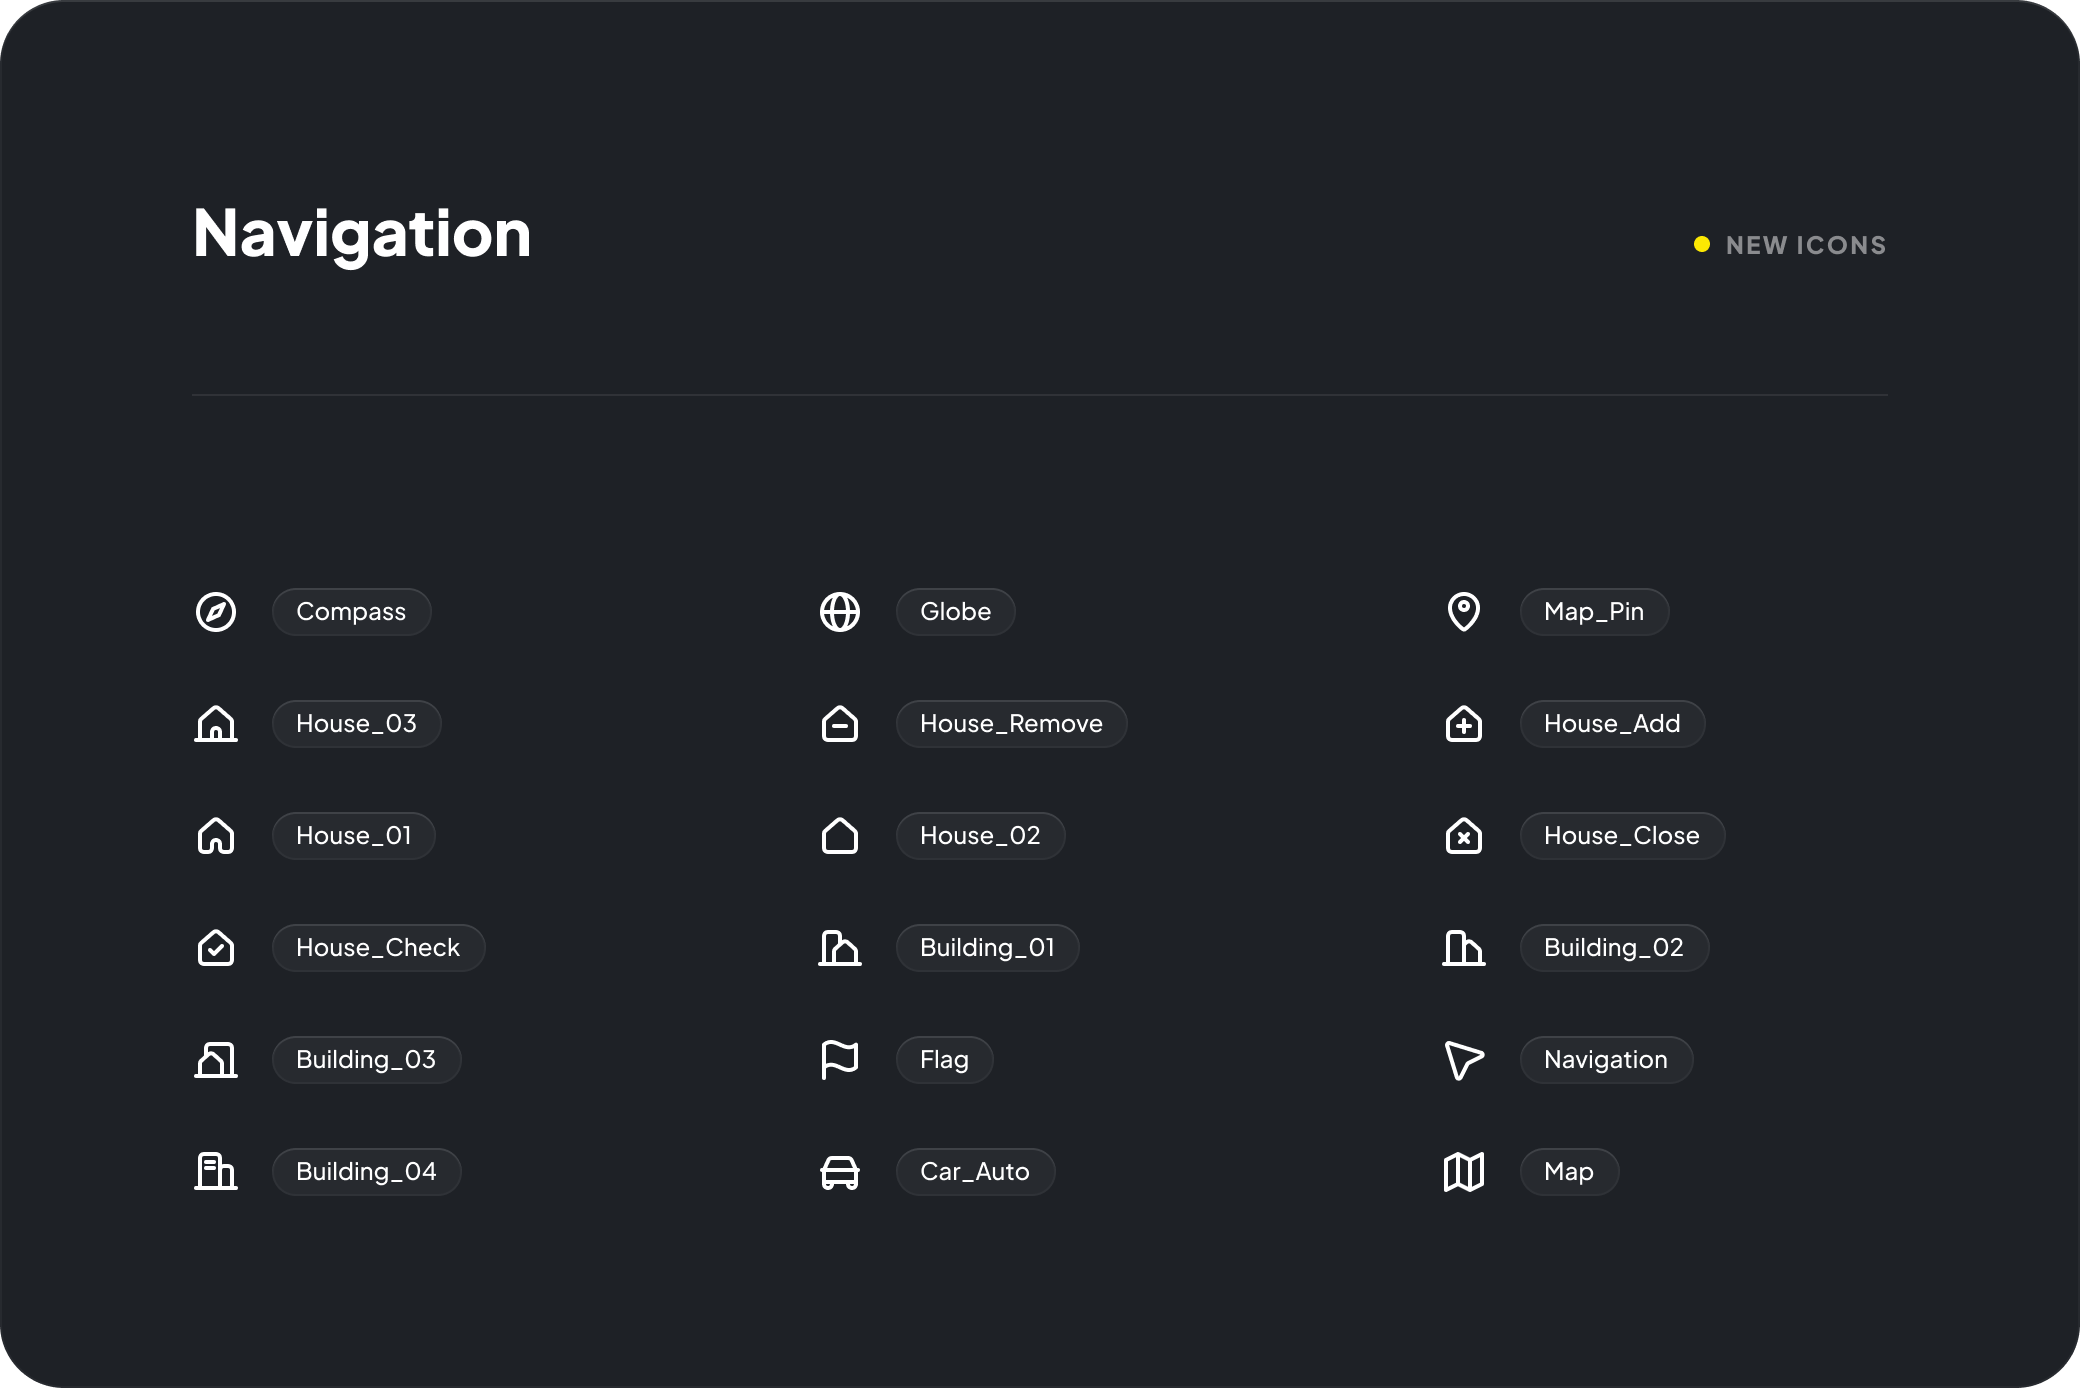
Task: Click the House_01 label pill
Action: (x=353, y=836)
